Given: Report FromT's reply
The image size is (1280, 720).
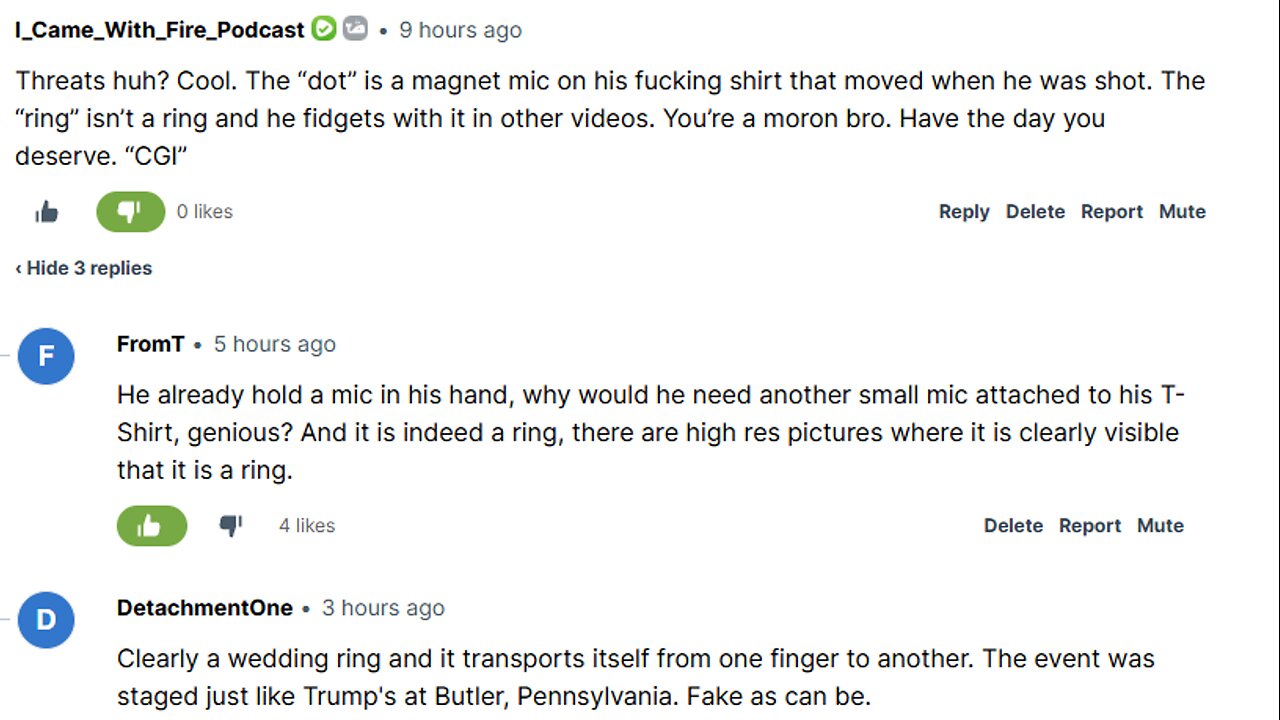Looking at the screenshot, I should tap(1090, 526).
